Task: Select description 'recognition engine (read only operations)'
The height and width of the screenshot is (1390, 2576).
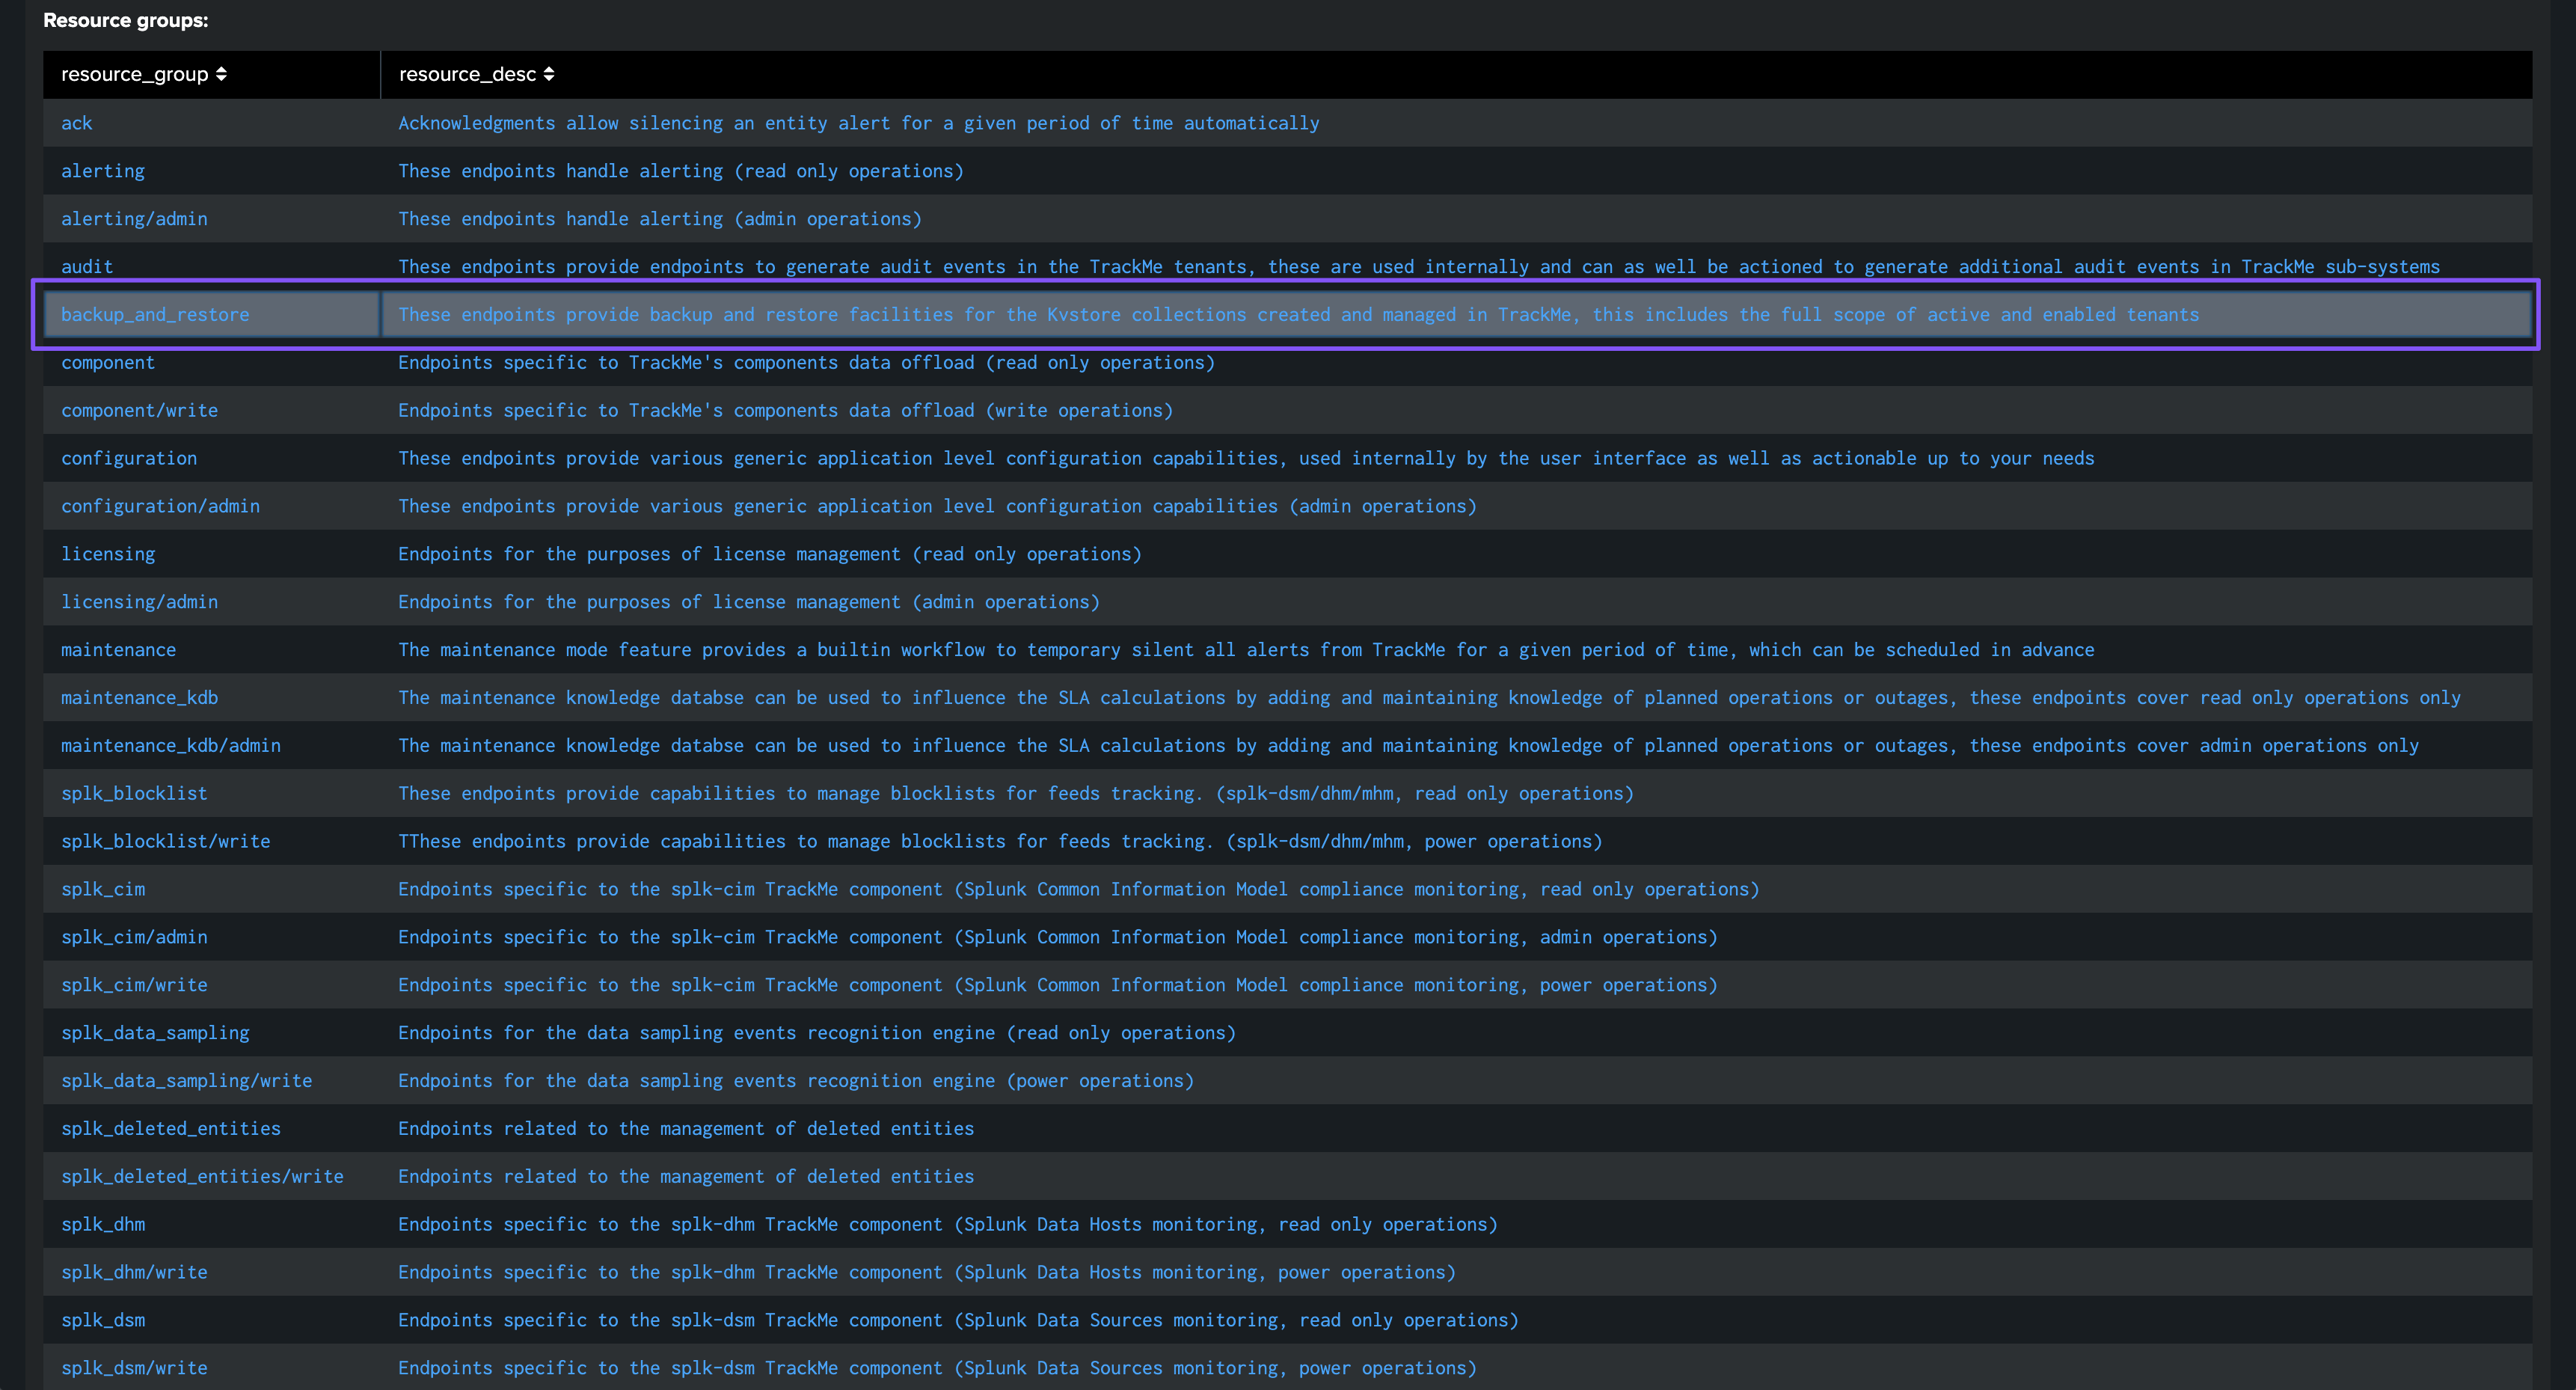Action: pos(817,1033)
